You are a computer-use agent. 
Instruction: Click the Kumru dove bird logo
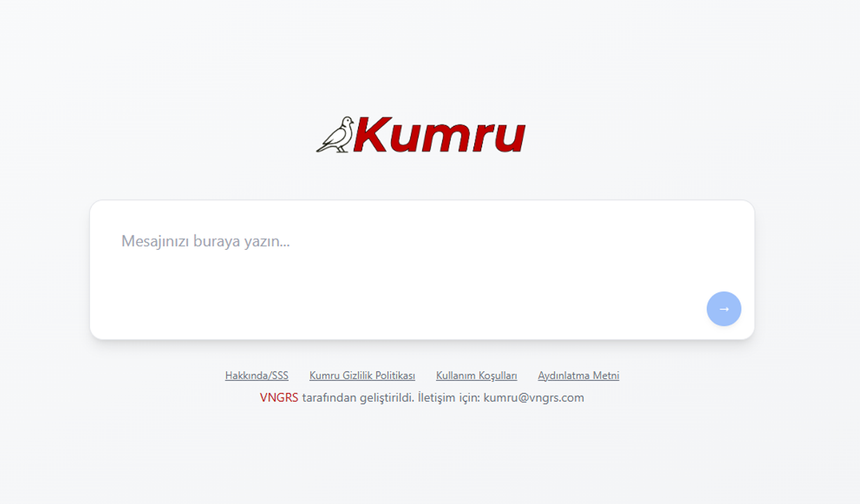pos(335,135)
